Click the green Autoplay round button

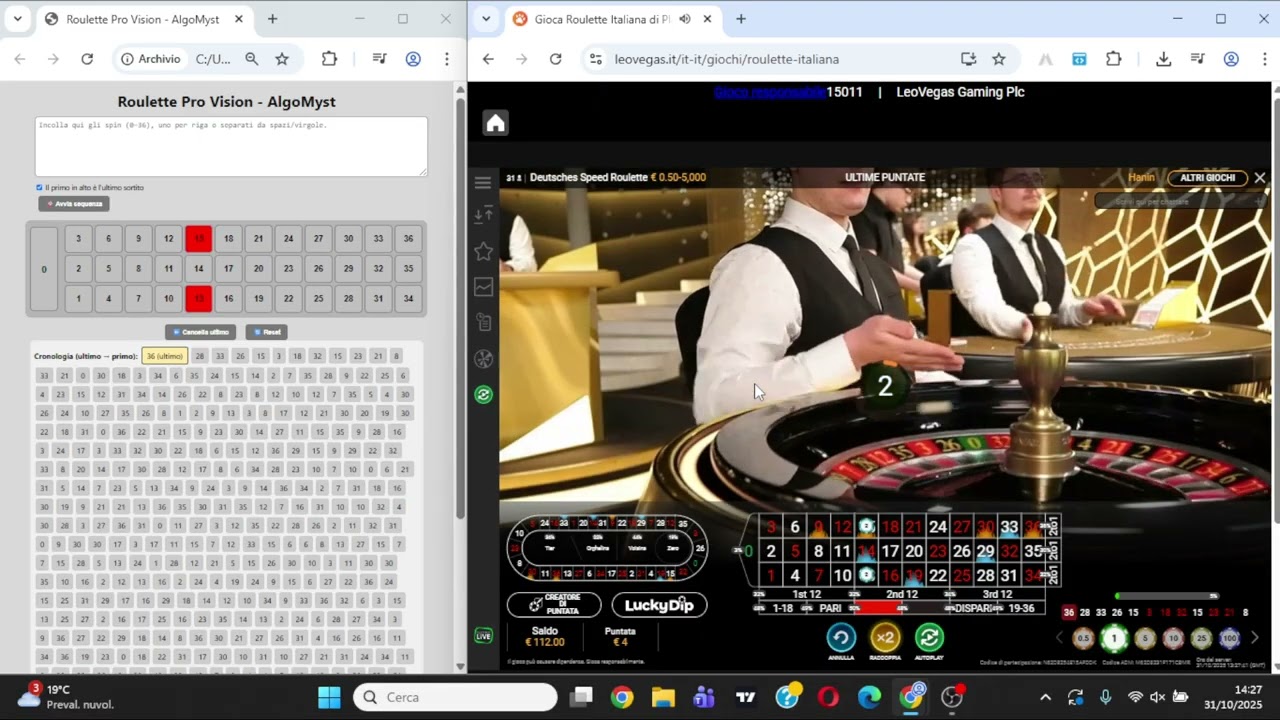point(929,637)
